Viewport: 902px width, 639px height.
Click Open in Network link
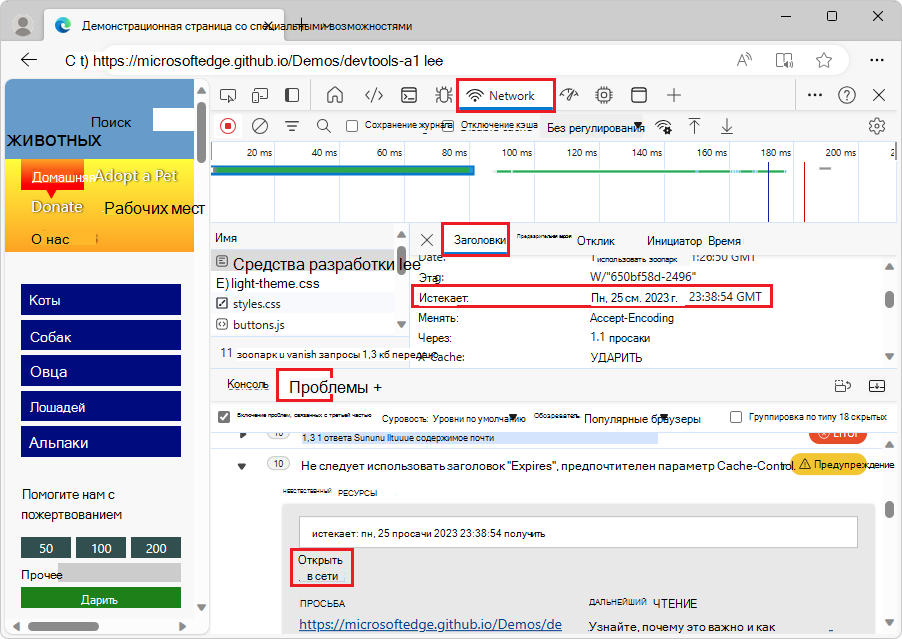coord(322,568)
